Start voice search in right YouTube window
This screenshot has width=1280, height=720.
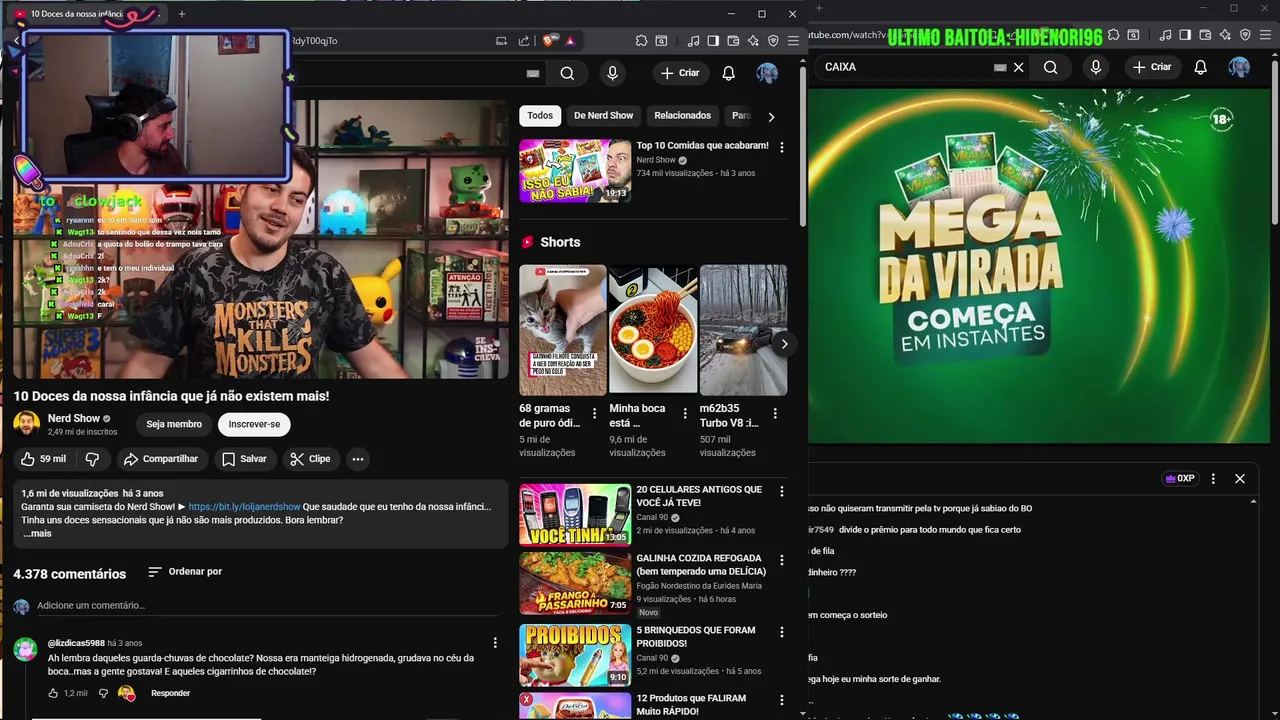pyautogui.click(x=1096, y=67)
